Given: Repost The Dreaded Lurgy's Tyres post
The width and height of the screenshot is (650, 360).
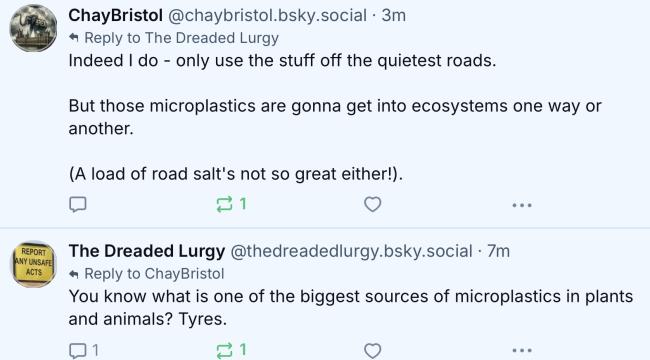Looking at the screenshot, I should coord(231,350).
